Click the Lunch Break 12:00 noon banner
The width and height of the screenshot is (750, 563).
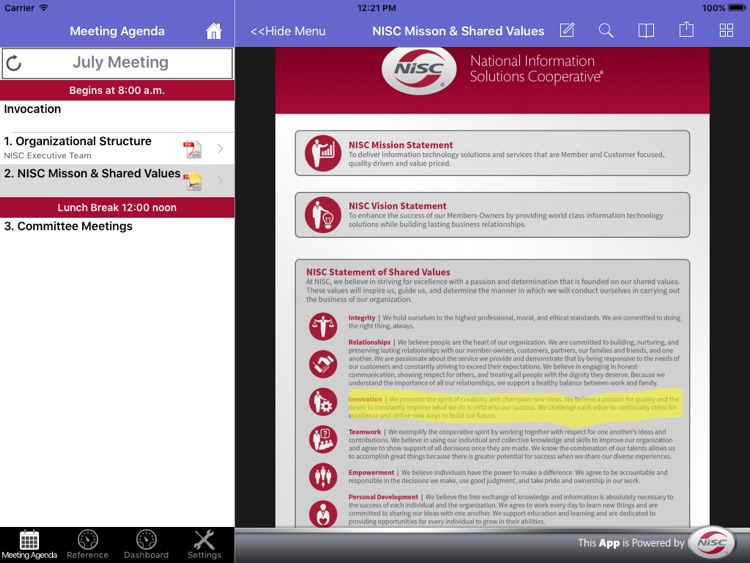coord(117,208)
